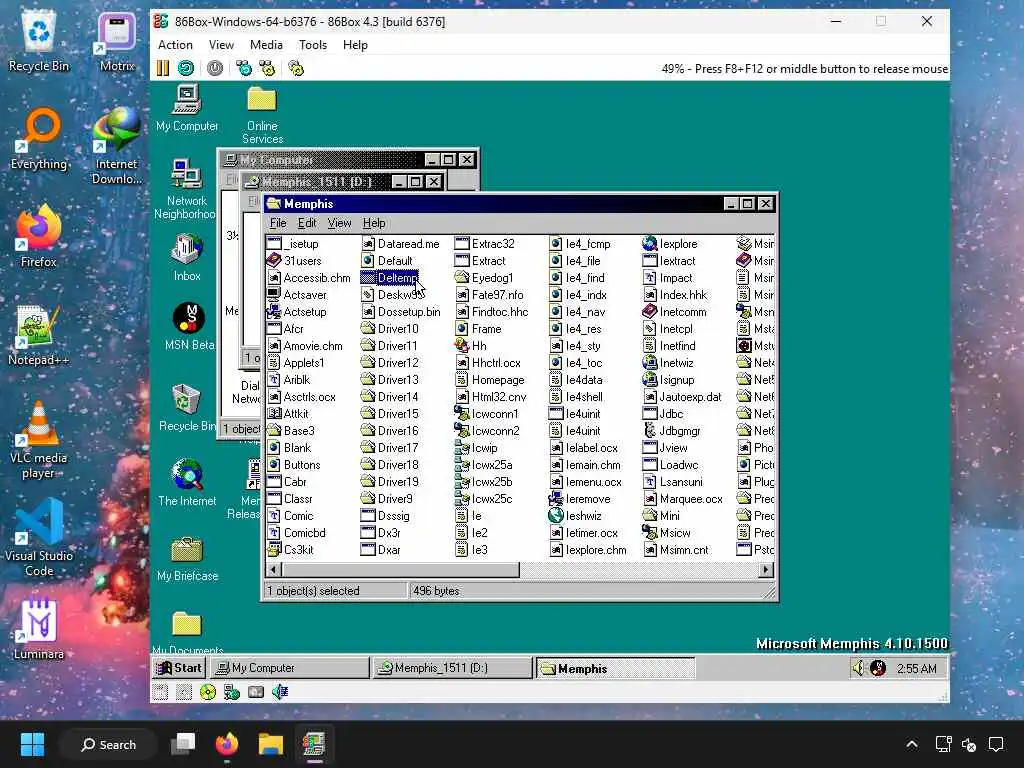Select the Fate97.nfo file
Viewport: 1024px width, 768px height.
pos(489,295)
